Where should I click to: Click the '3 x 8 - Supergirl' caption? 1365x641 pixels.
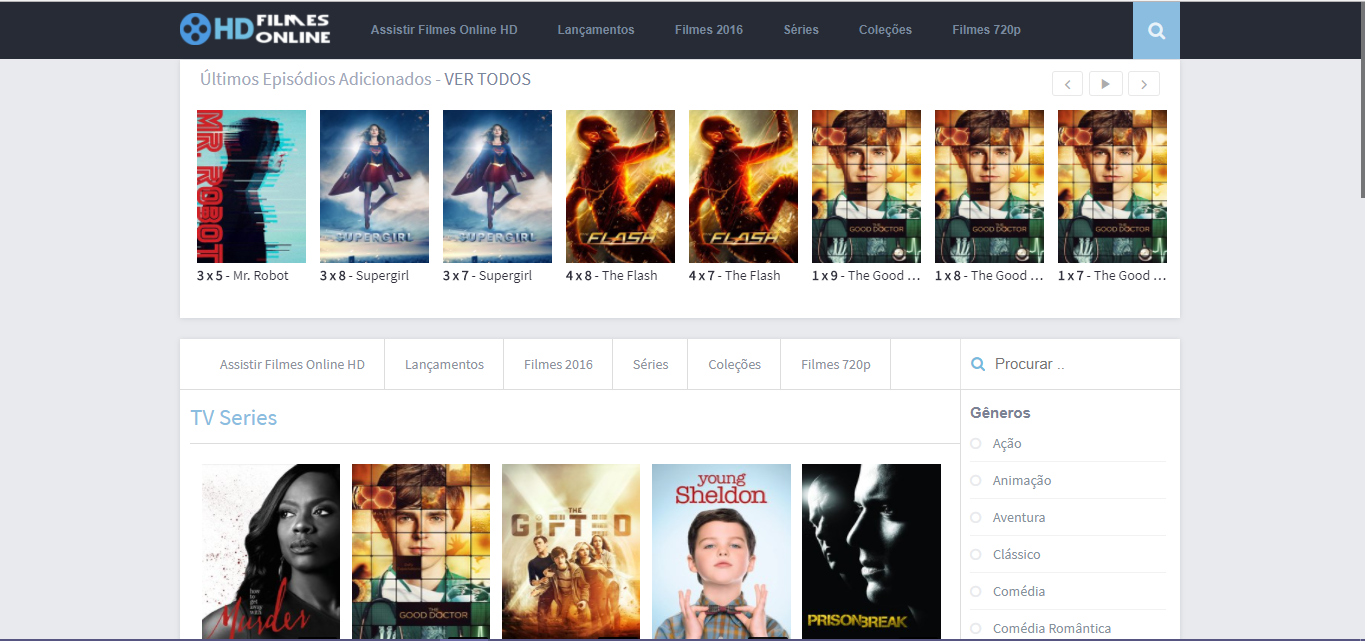(x=365, y=275)
